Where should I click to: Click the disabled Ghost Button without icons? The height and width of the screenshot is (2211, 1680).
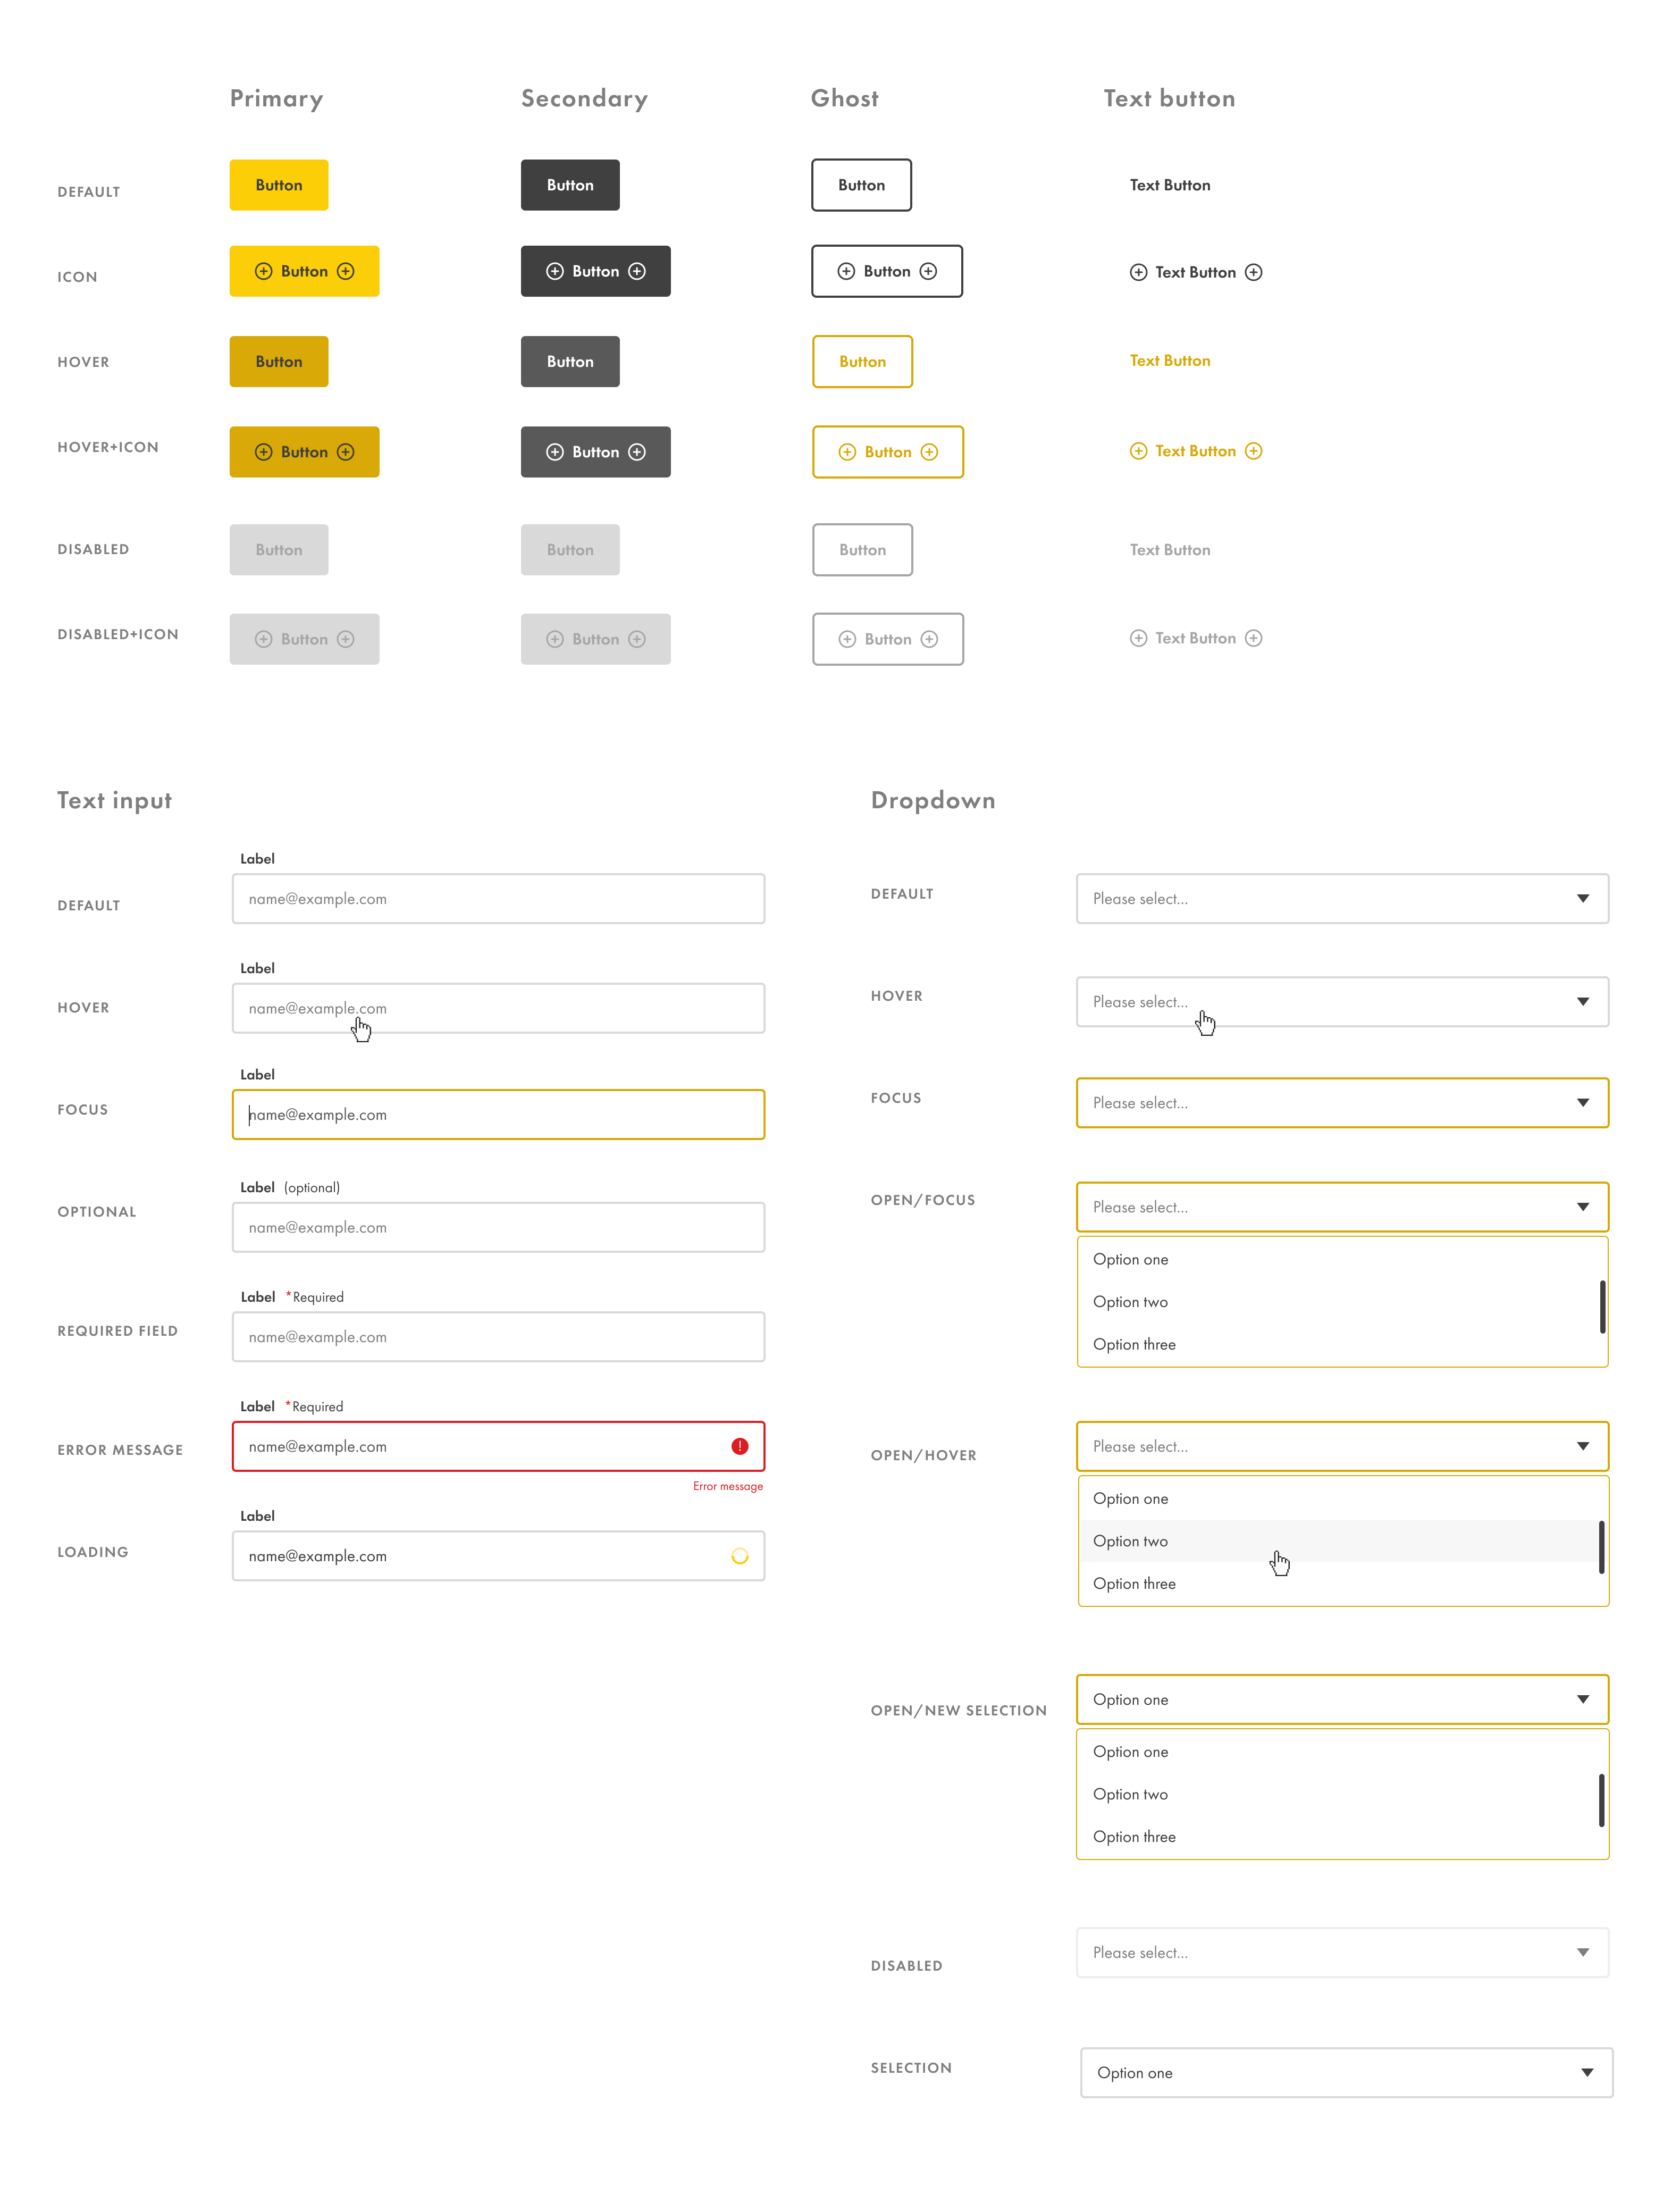862,550
